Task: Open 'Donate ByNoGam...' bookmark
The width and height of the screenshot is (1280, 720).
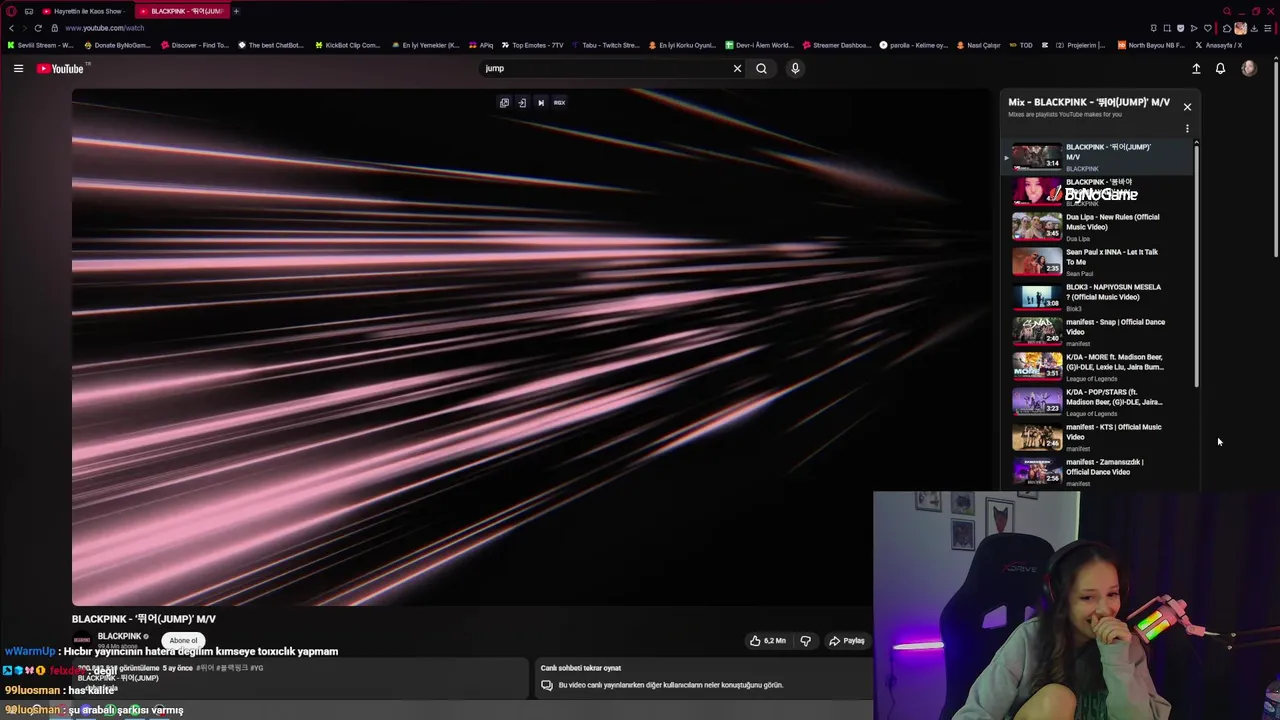Action: (x=117, y=45)
